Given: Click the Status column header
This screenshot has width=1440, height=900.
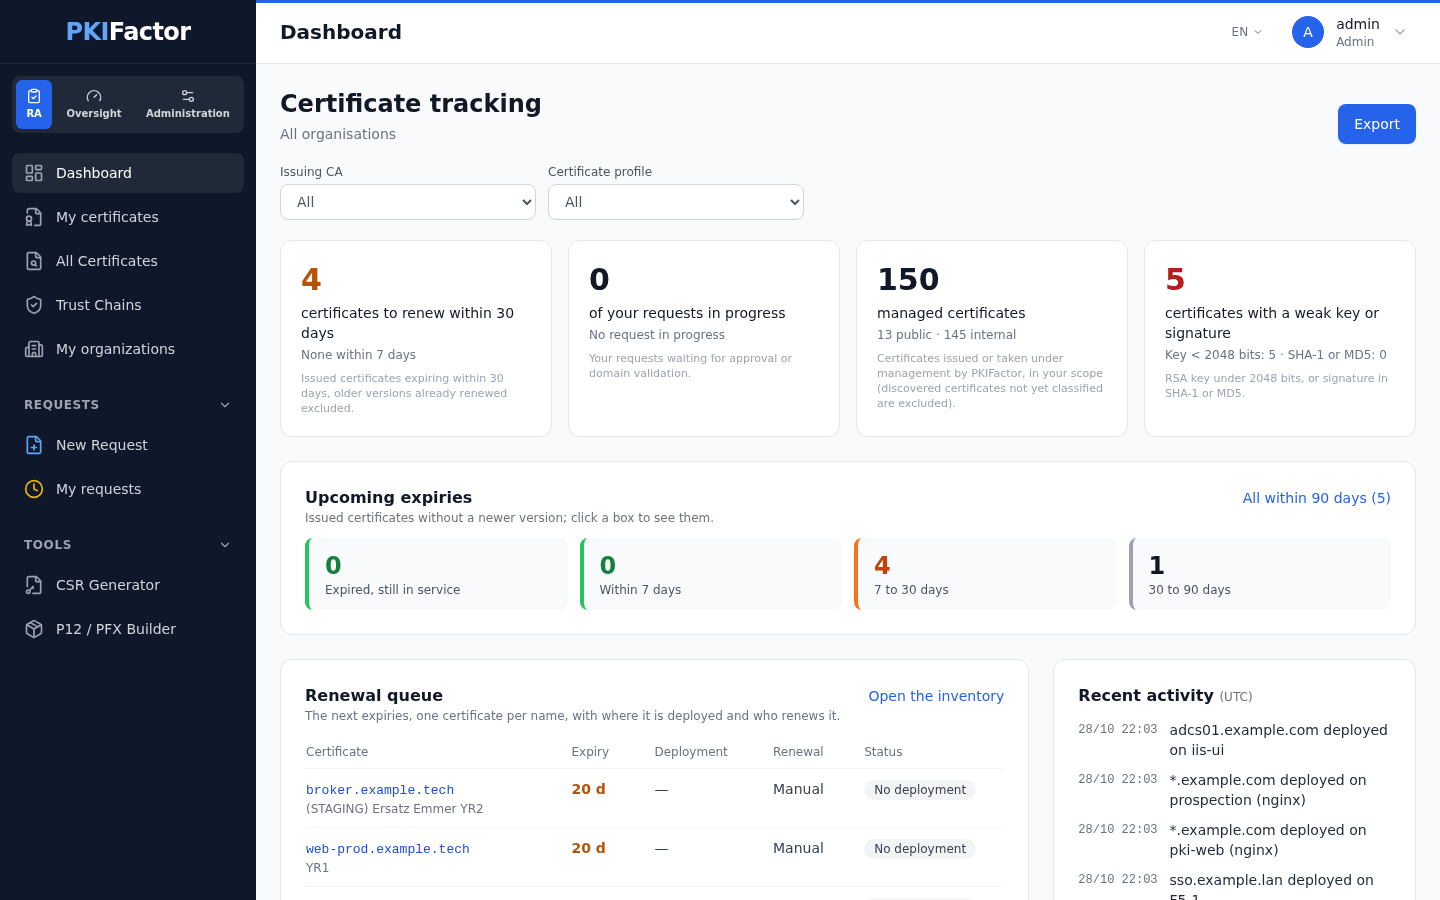Looking at the screenshot, I should tap(883, 752).
